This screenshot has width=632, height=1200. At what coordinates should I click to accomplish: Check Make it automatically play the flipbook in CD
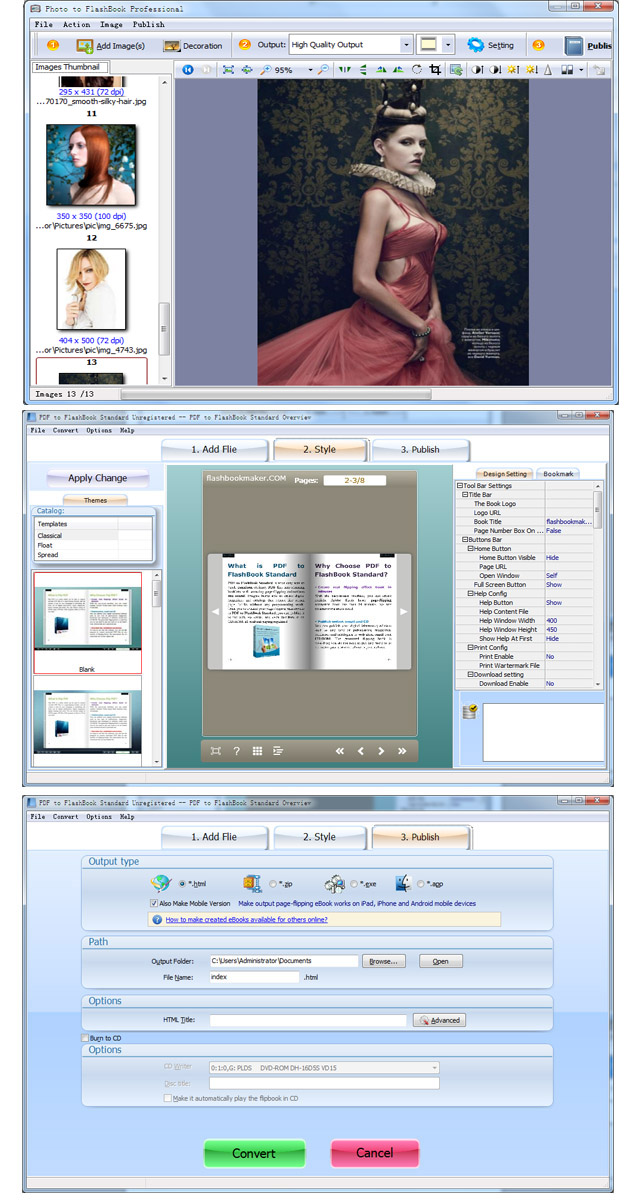[167, 1098]
